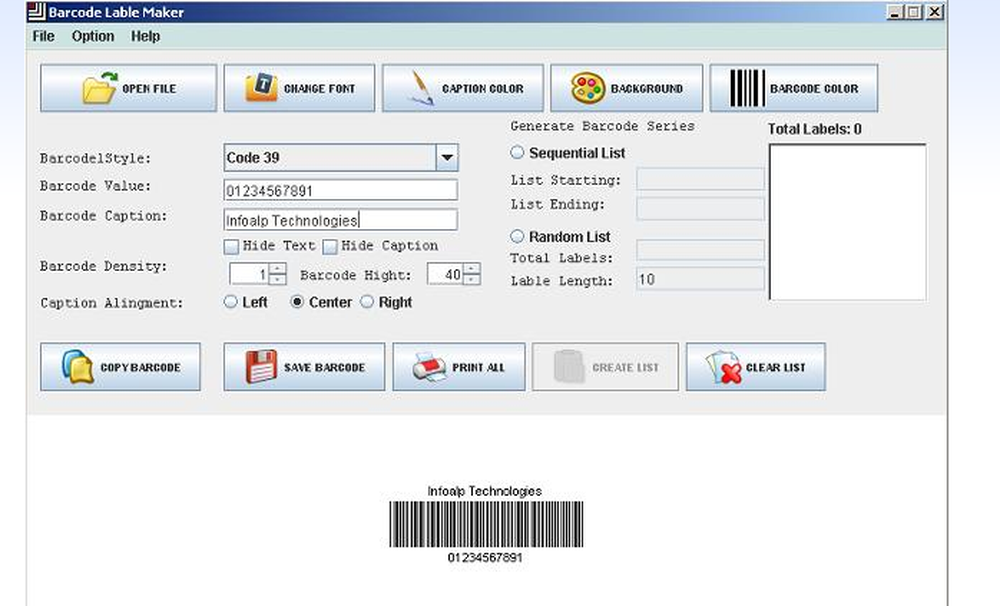
Task: Click the Barcode Lable Maker title bar icon
Action: coord(37,11)
